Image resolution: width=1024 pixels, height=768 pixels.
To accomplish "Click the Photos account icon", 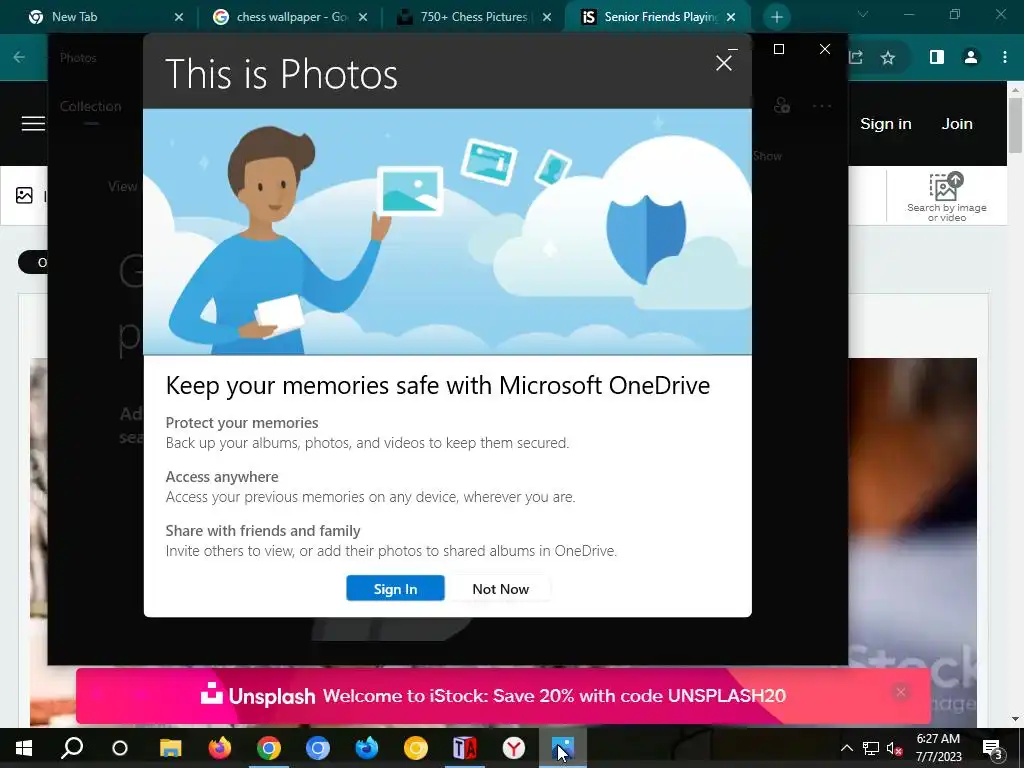I will point(781,105).
